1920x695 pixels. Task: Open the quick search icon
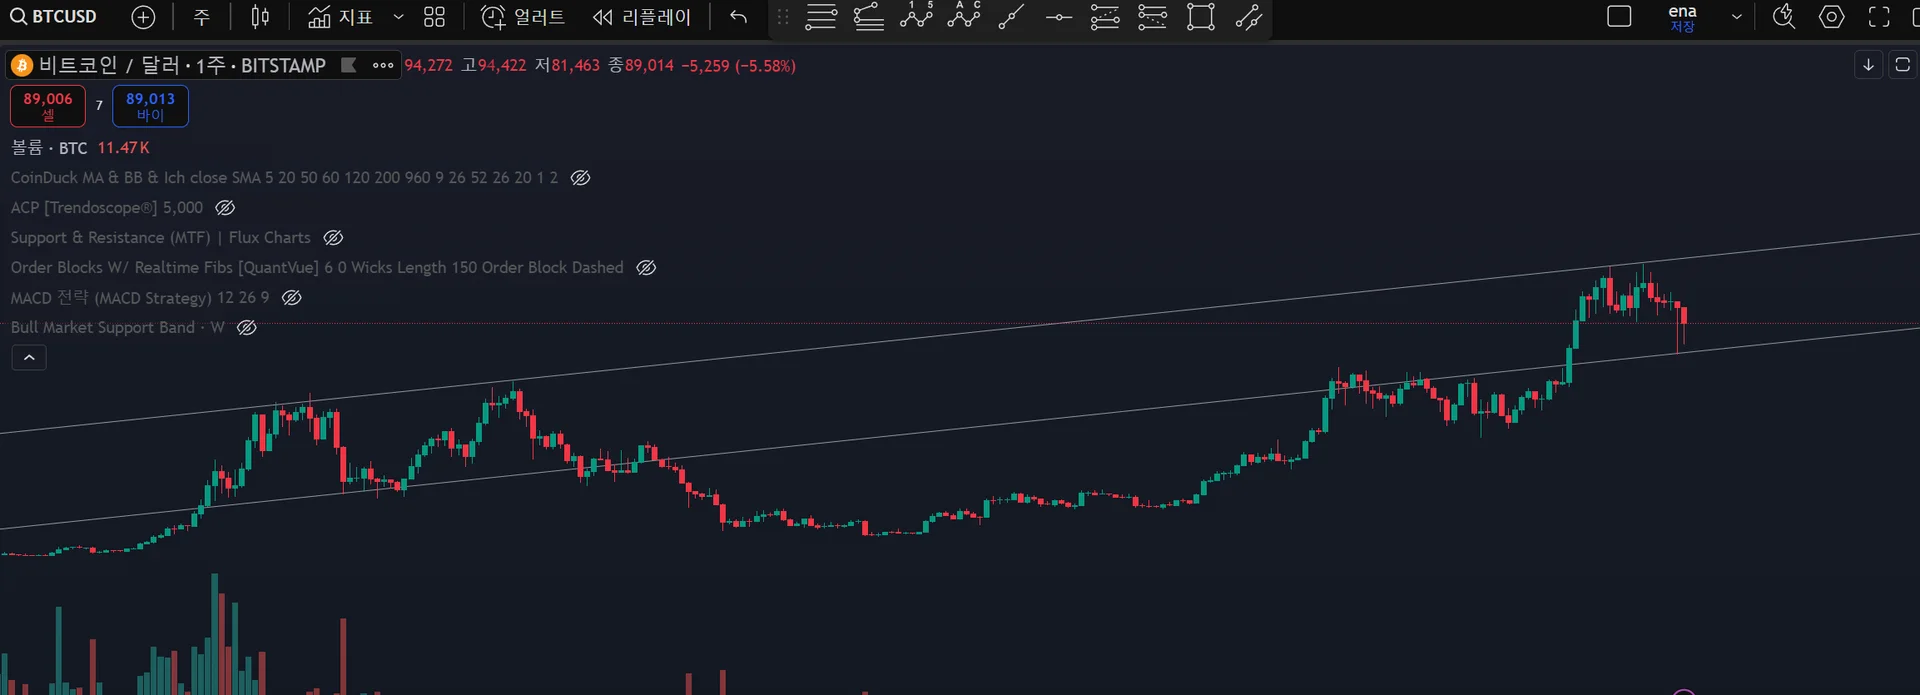tap(1784, 17)
